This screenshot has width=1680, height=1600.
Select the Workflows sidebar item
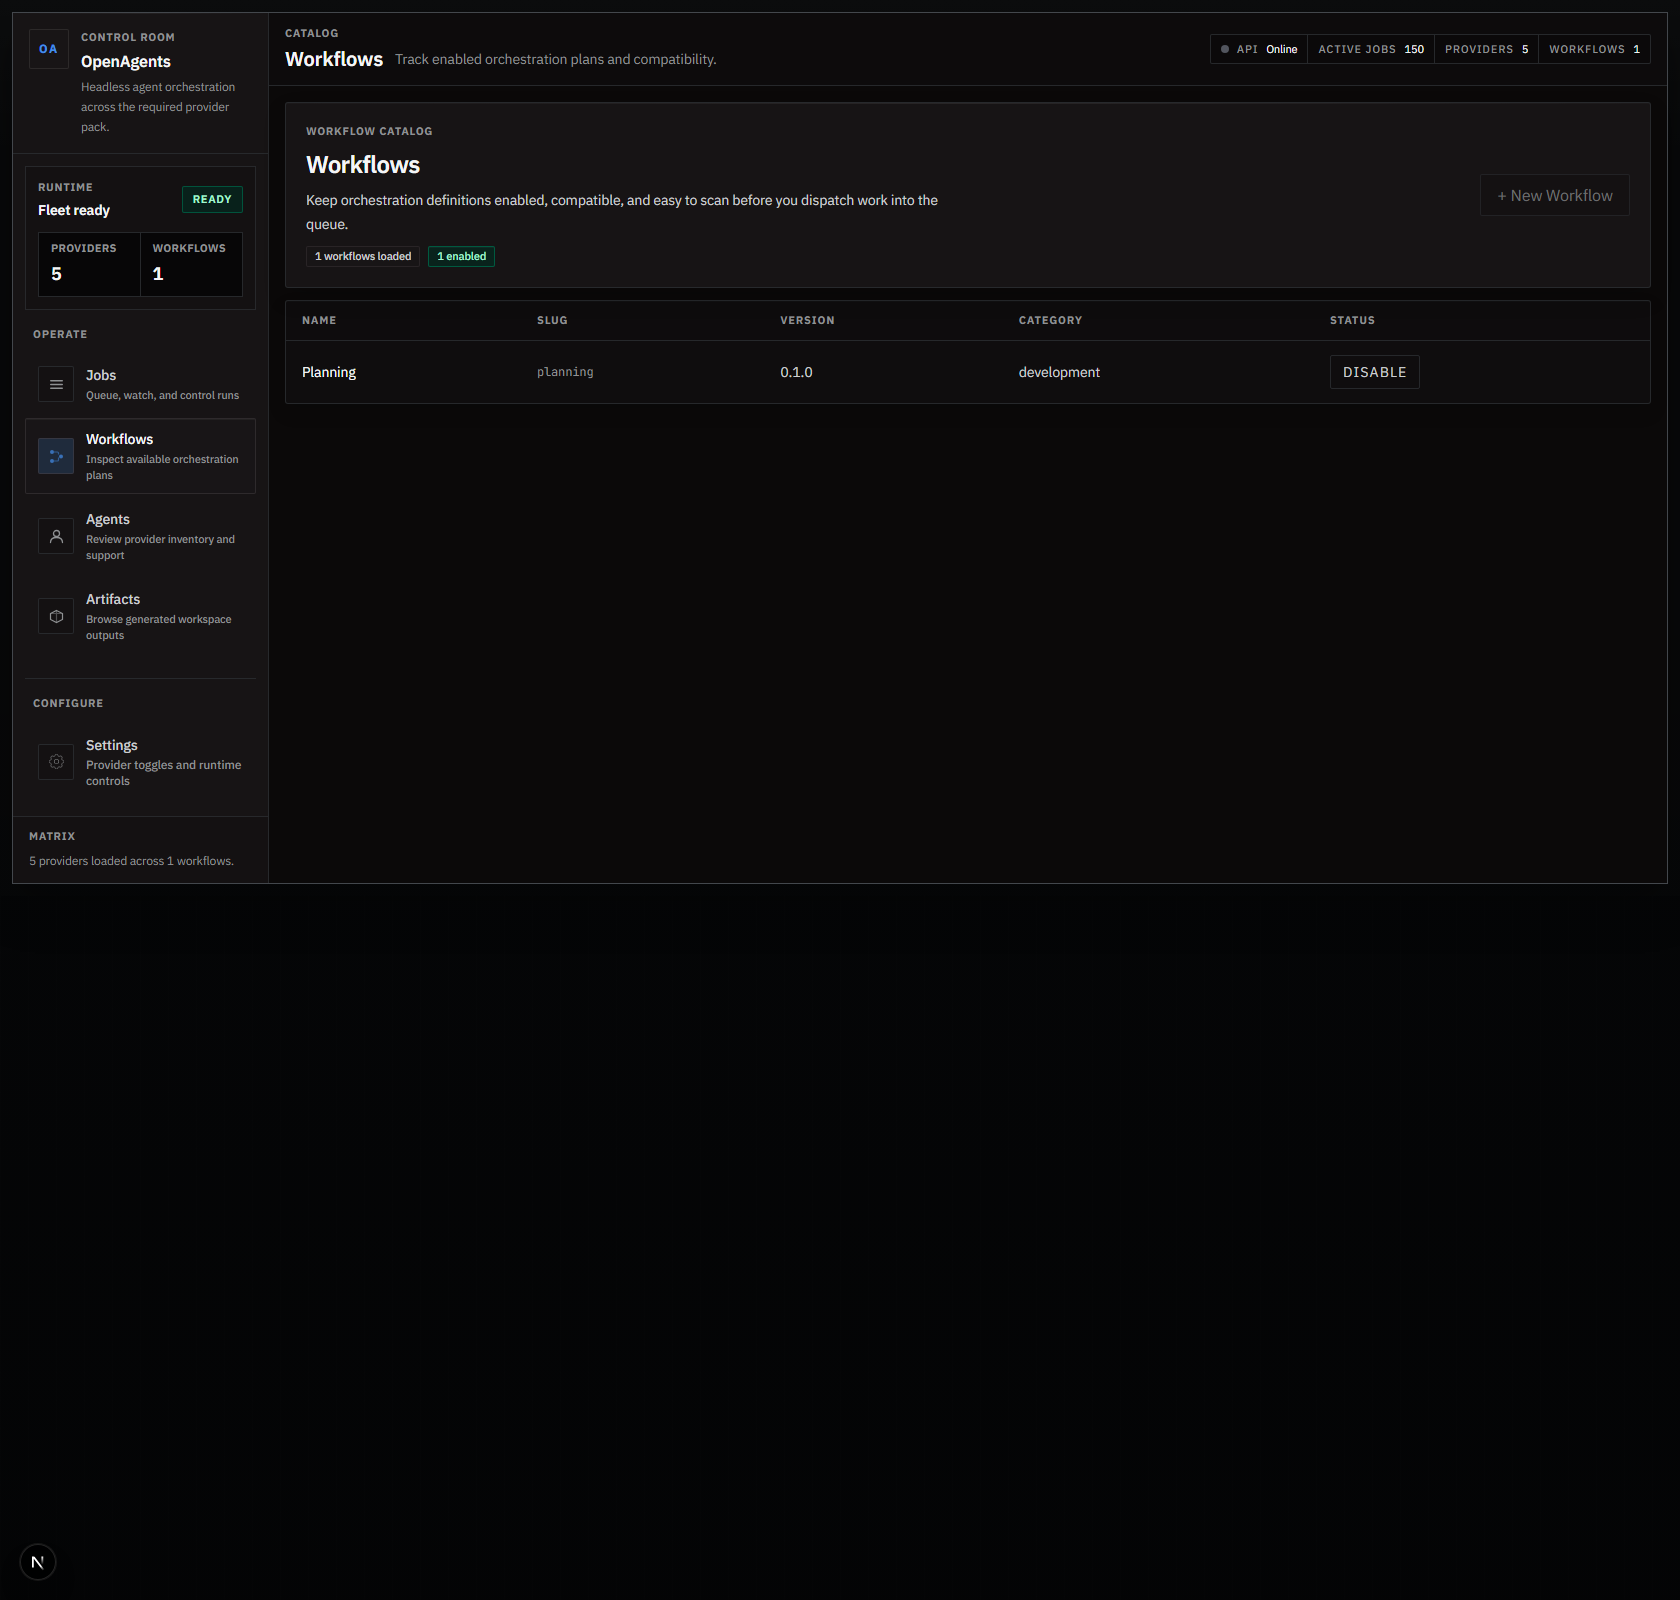click(140, 456)
